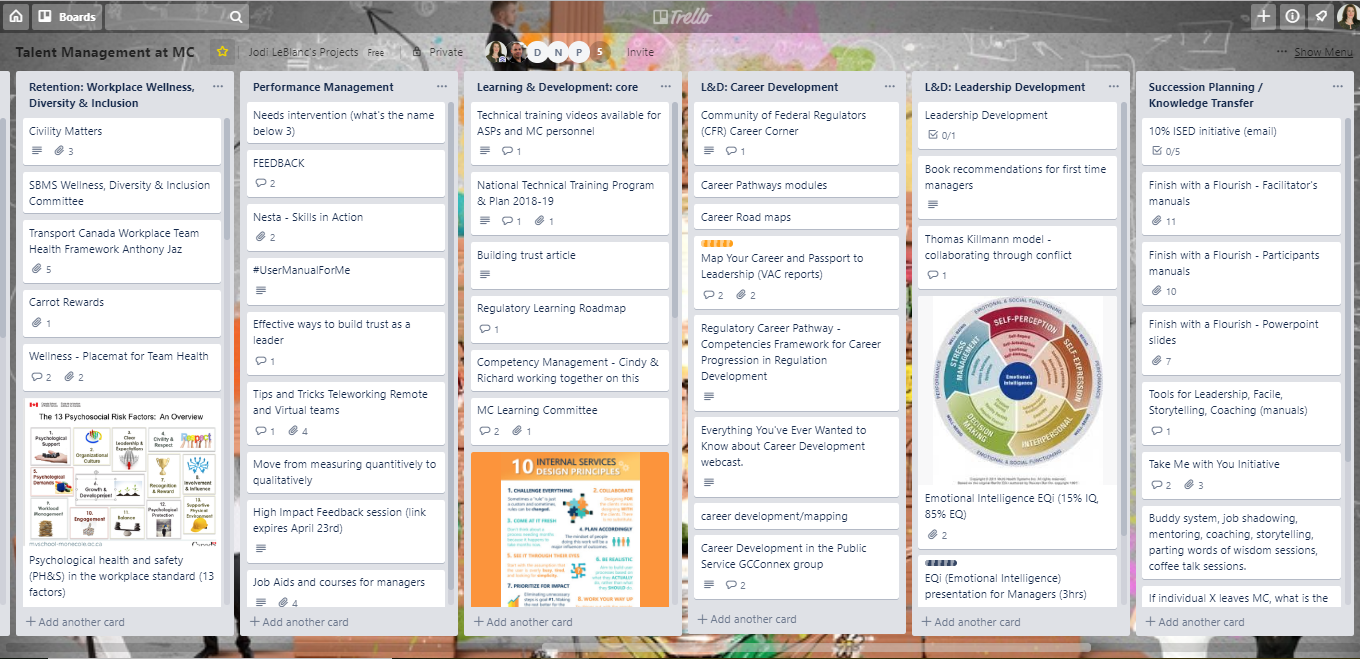
Task: Open Career Pathways modules card
Action: click(794, 186)
